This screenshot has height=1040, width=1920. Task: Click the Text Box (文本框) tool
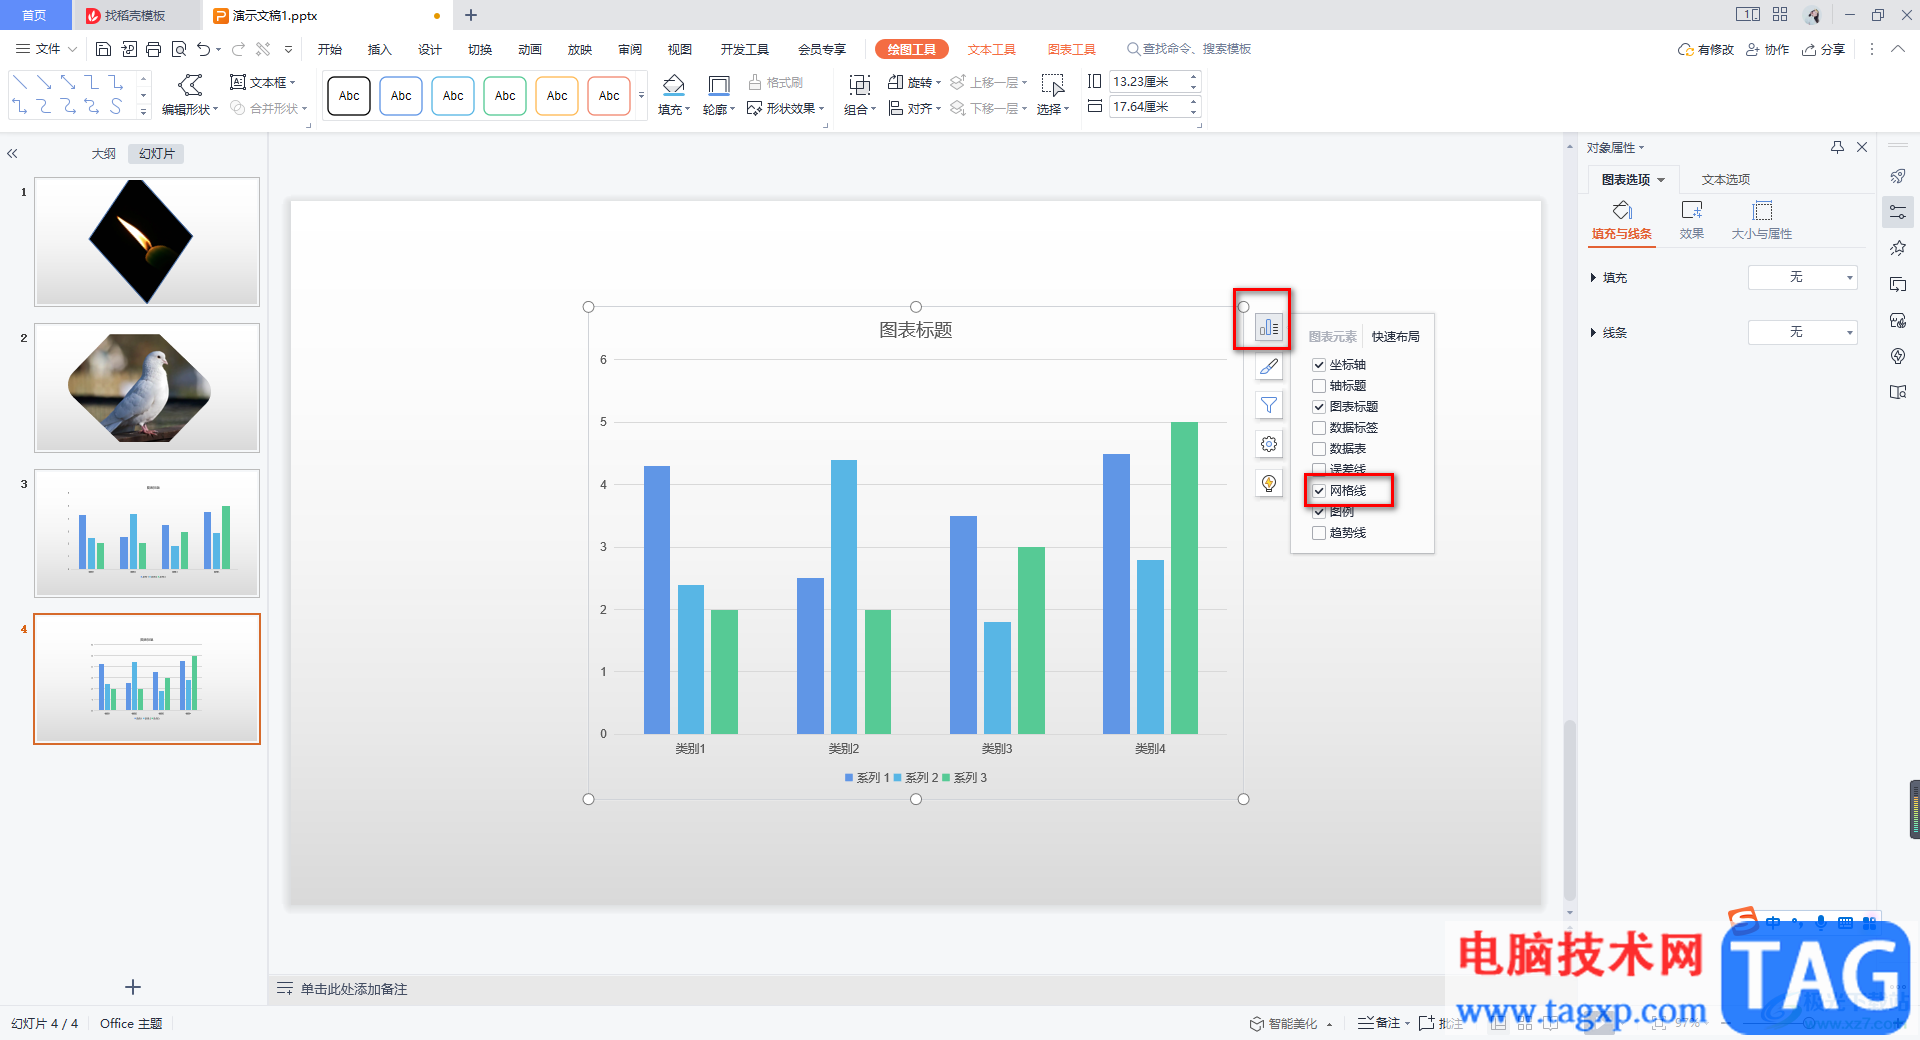(x=262, y=82)
